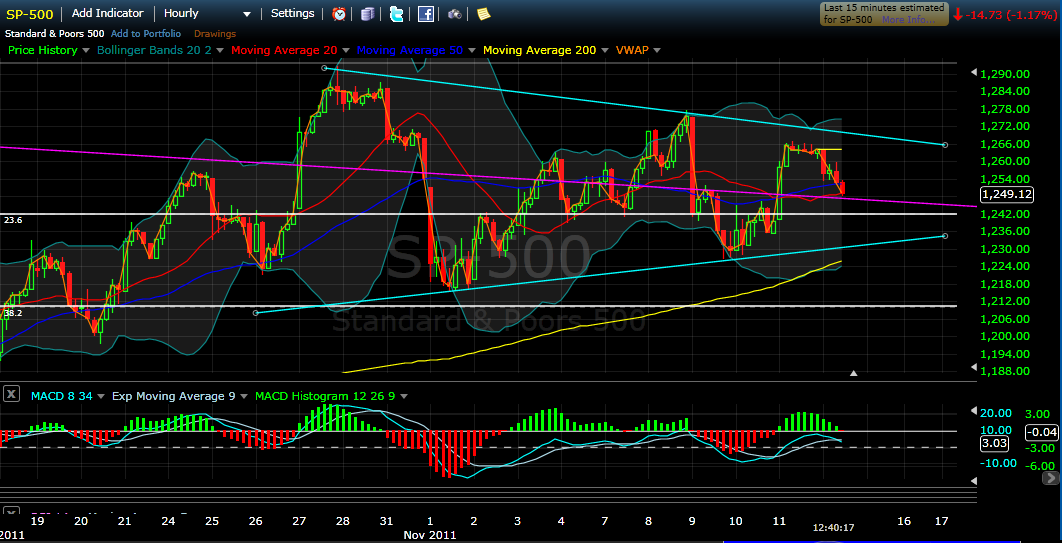Click date 24 on time axis
The image size is (1062, 543).
[x=168, y=521]
